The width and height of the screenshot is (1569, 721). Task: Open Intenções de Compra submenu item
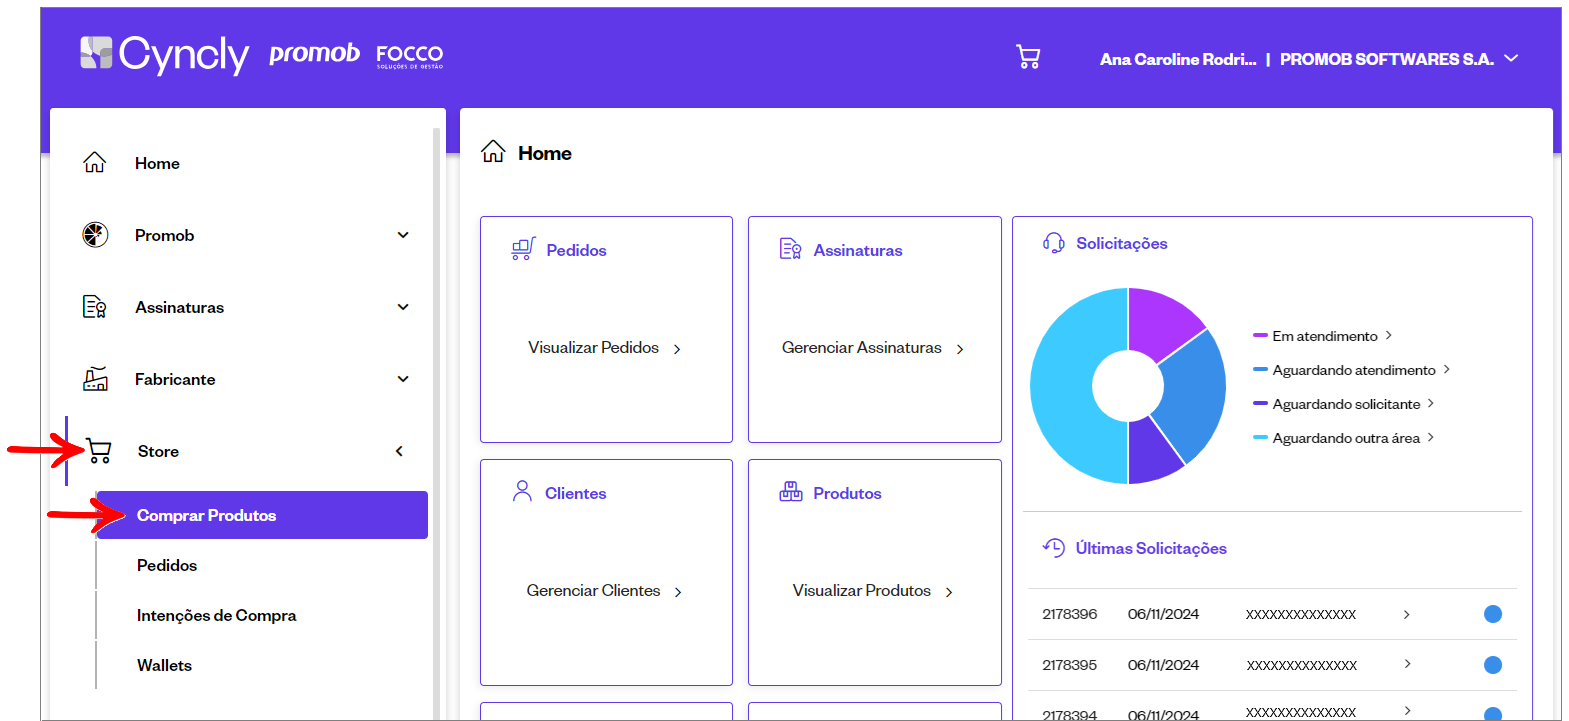pyautogui.click(x=216, y=615)
